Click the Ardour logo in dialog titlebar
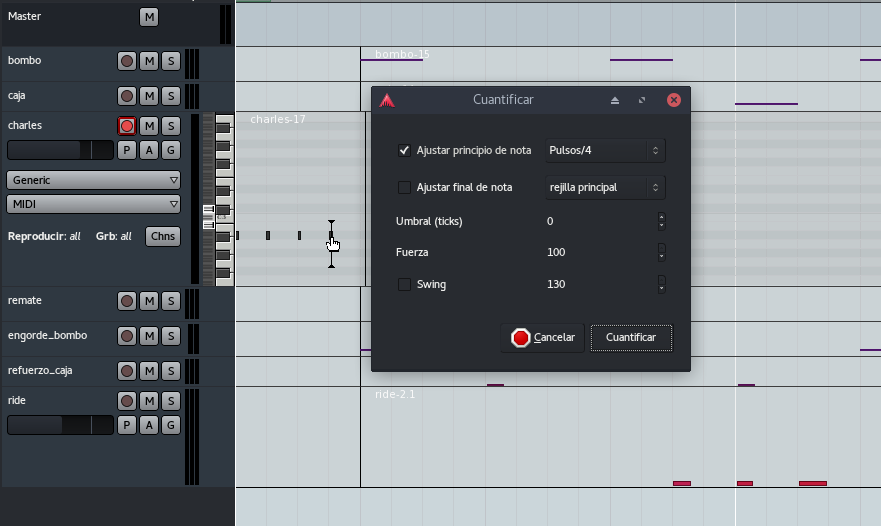 pos(387,100)
